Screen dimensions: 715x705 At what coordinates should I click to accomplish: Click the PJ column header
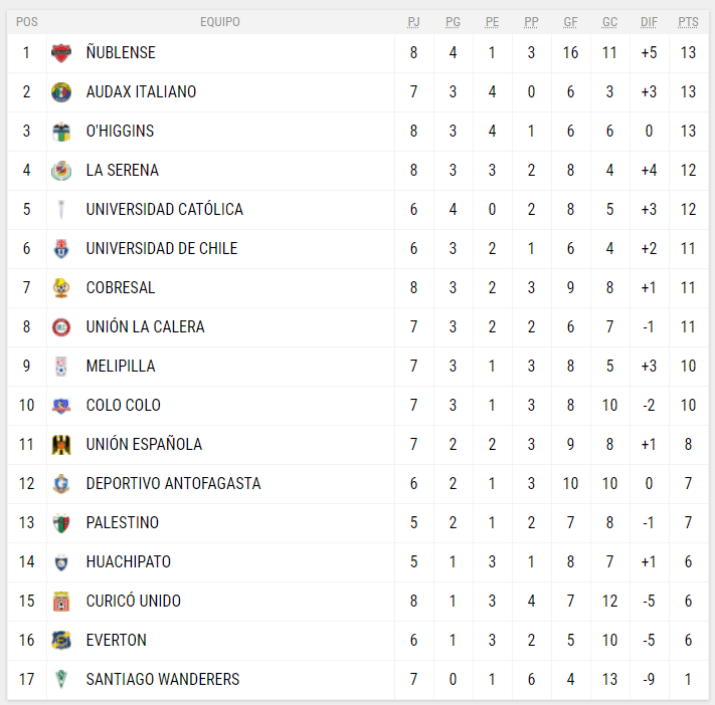pyautogui.click(x=414, y=22)
